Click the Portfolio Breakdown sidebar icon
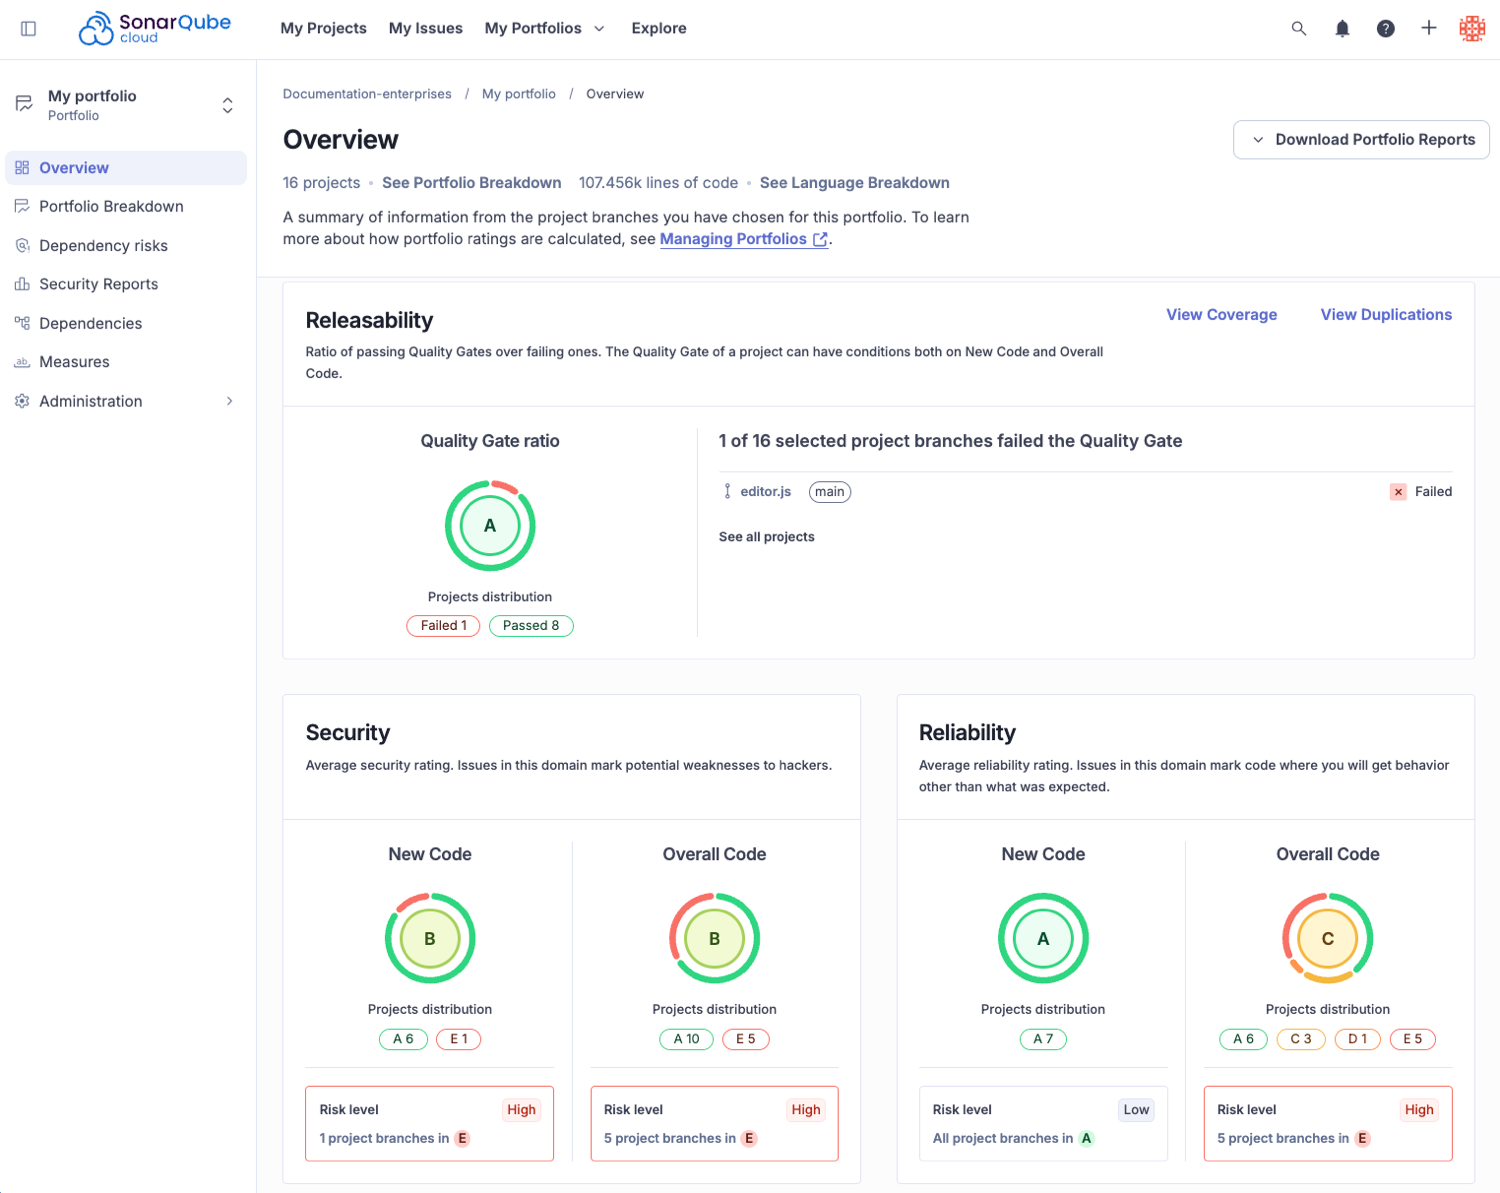This screenshot has height=1193, width=1500. [22, 206]
